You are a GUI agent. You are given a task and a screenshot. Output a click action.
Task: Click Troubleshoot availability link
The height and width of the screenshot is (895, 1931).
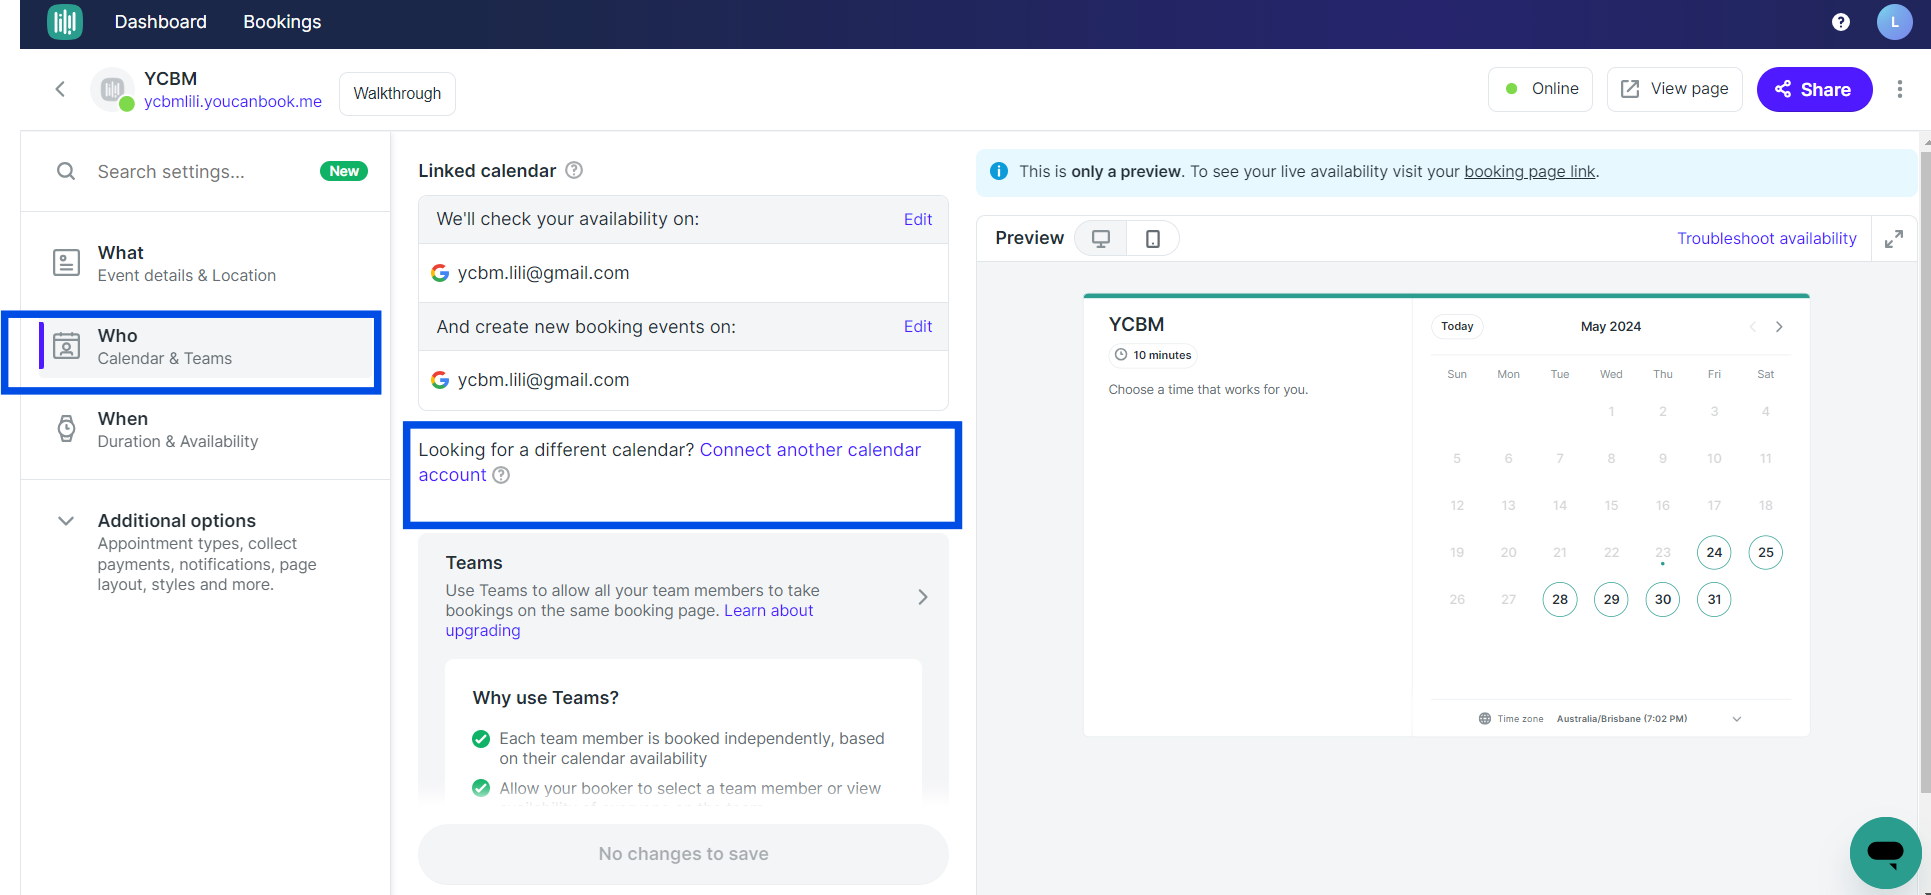point(1766,238)
